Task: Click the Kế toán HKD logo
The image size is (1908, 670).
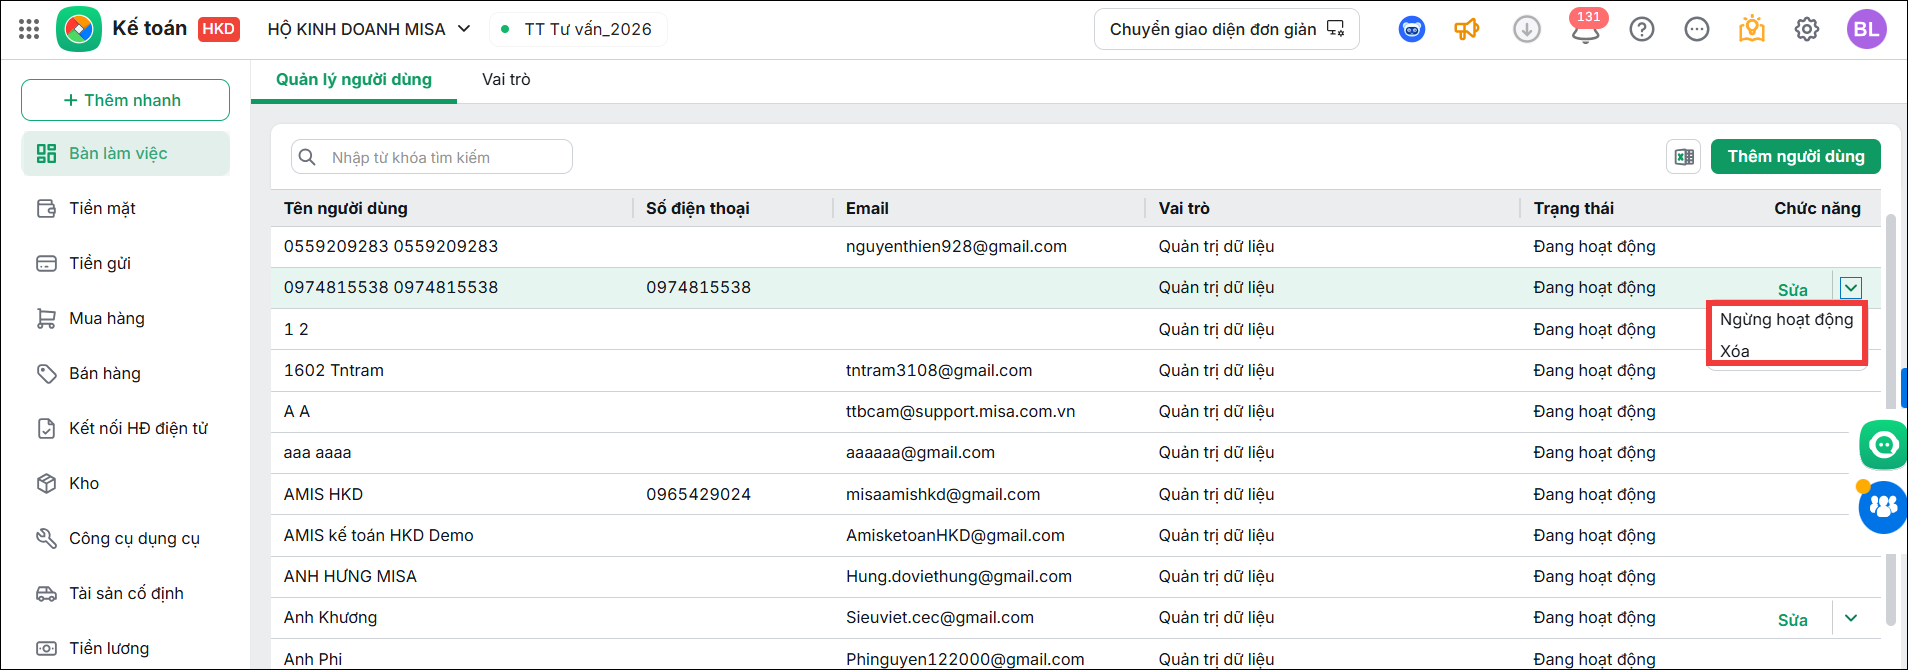Action: 148,29
